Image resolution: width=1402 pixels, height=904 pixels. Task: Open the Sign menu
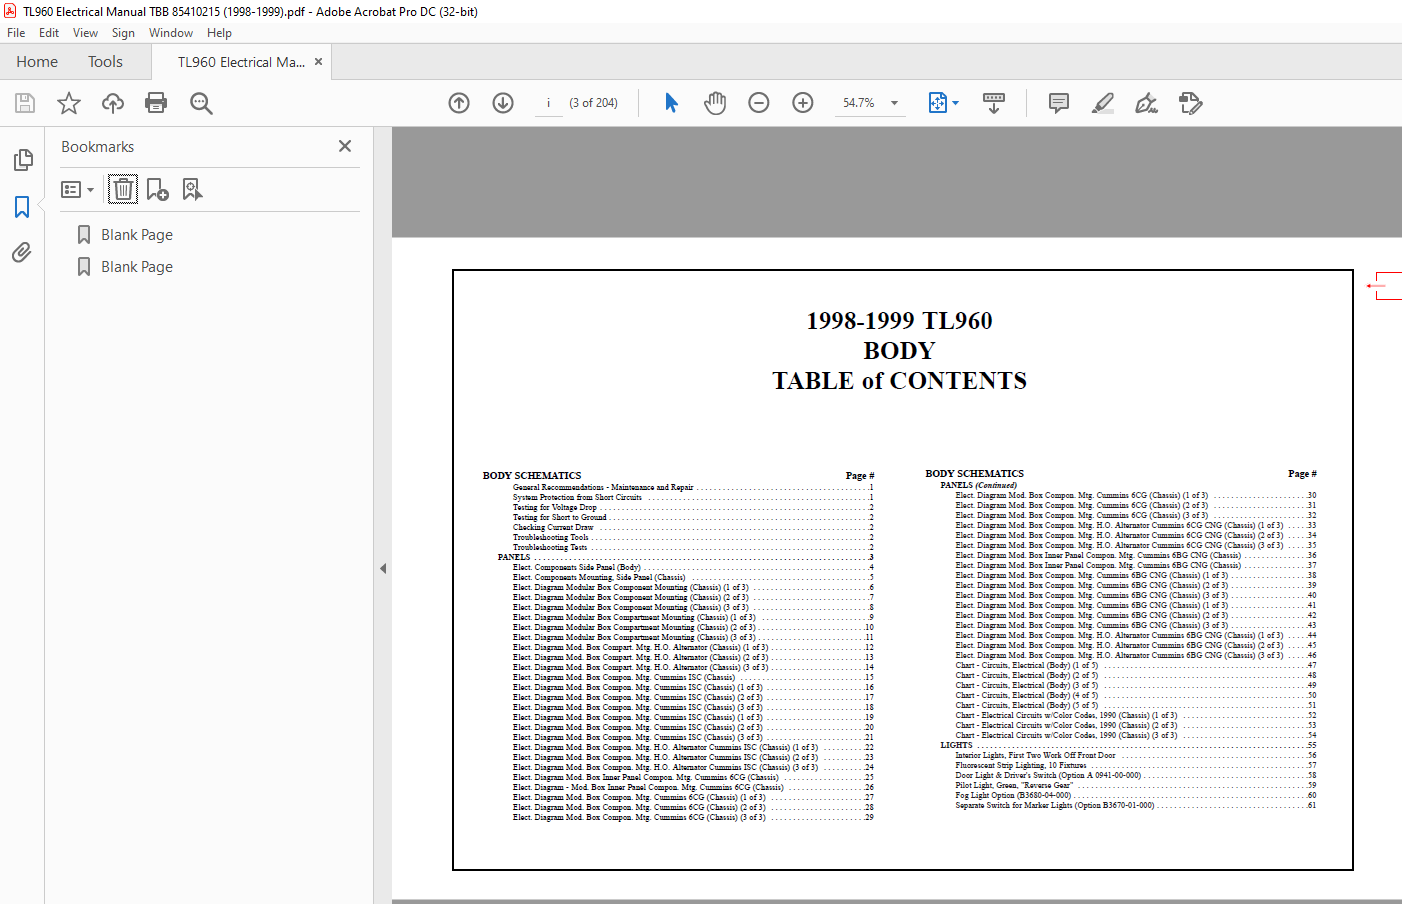123,33
